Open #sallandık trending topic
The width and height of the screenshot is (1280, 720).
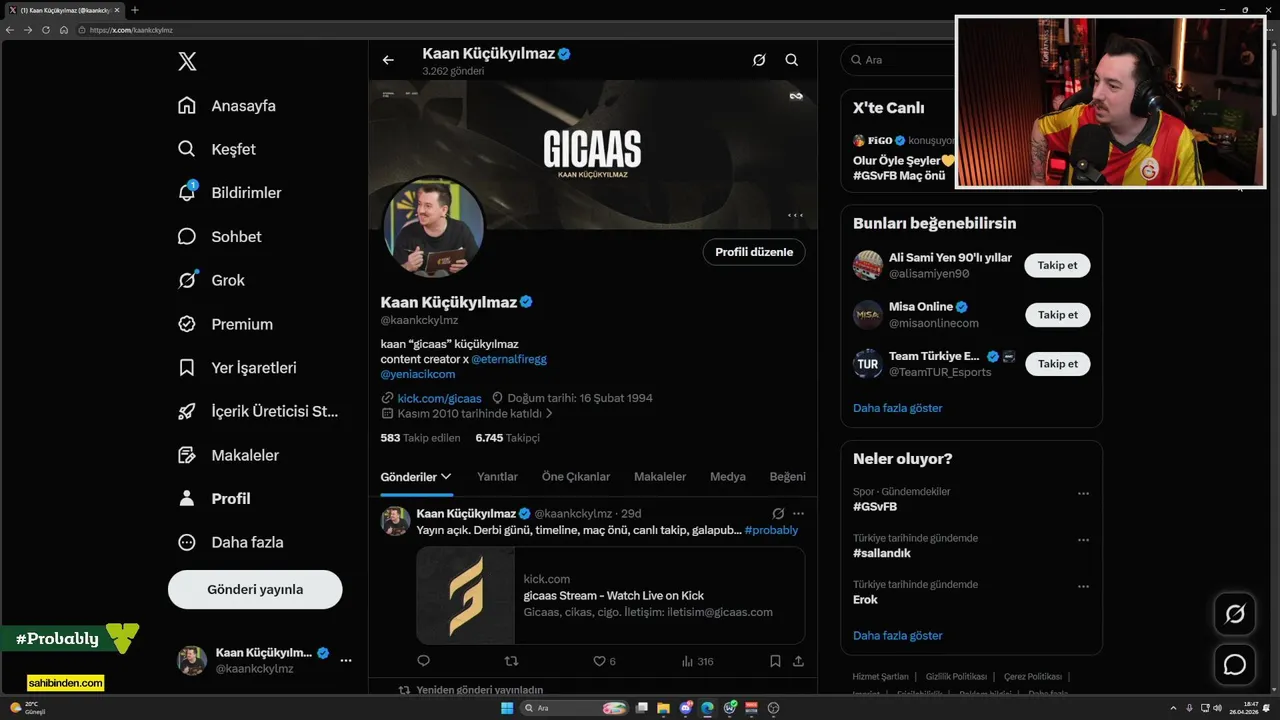point(882,553)
